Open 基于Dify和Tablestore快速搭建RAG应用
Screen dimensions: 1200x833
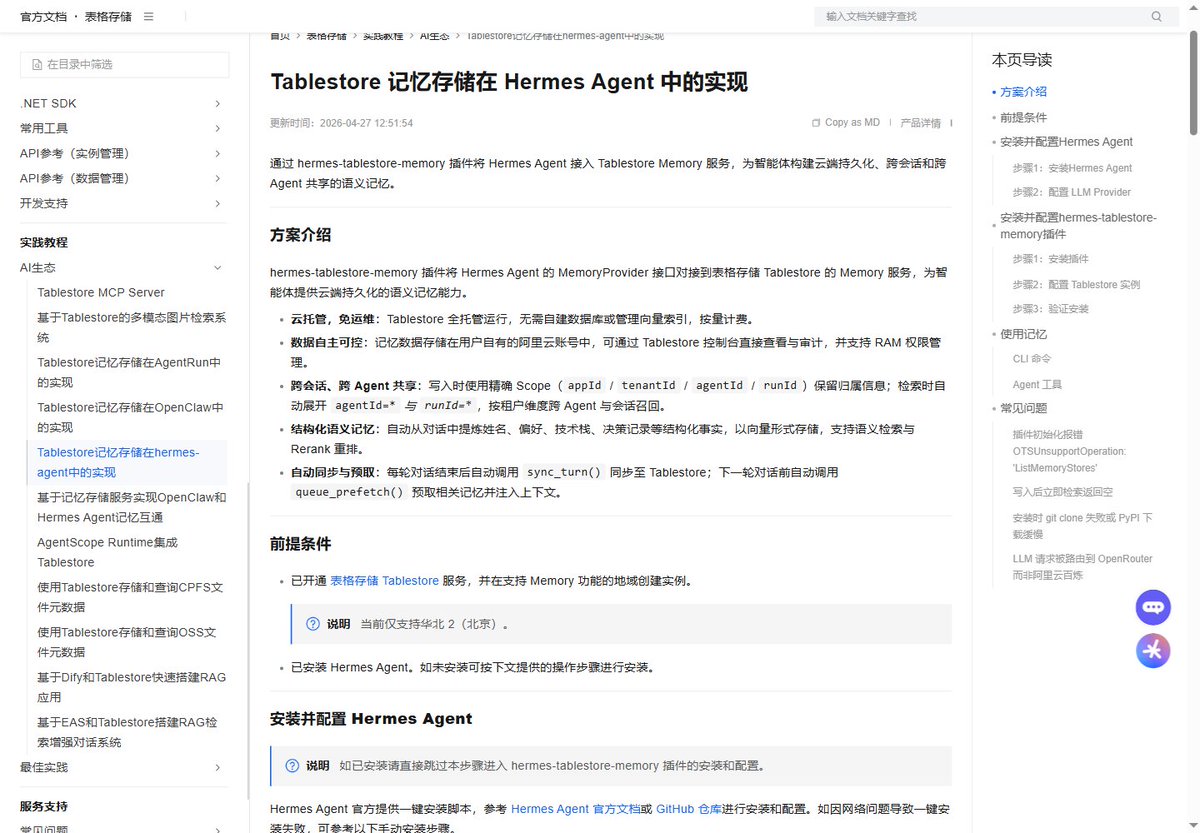[132, 688]
